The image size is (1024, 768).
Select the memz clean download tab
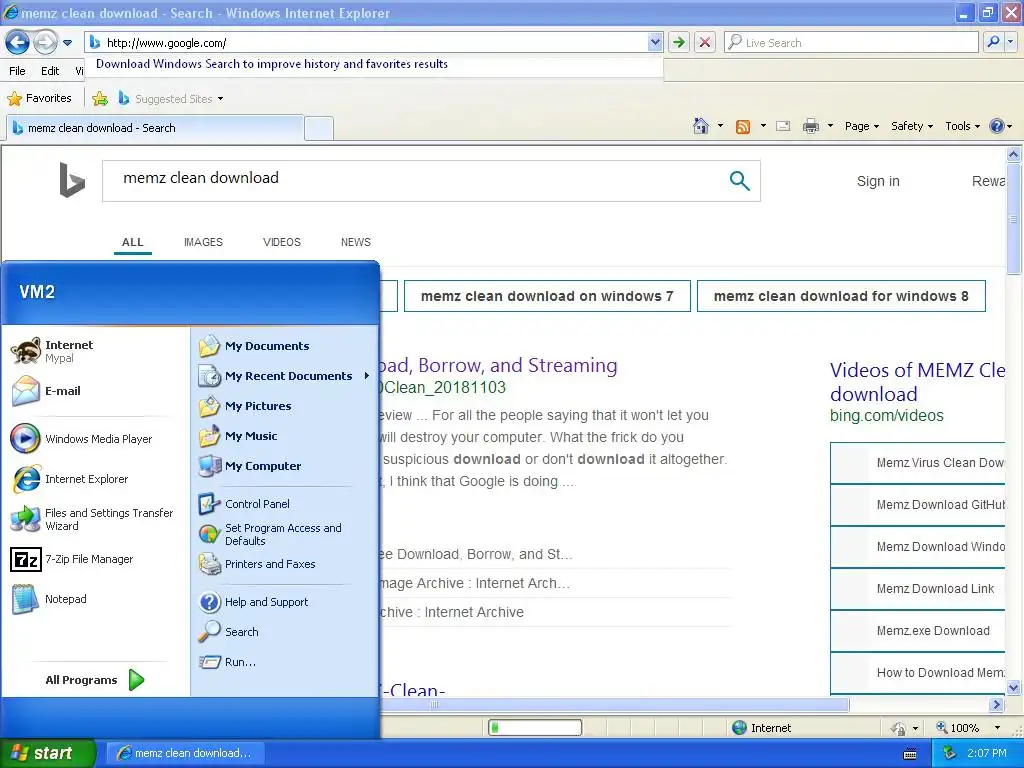(x=155, y=128)
